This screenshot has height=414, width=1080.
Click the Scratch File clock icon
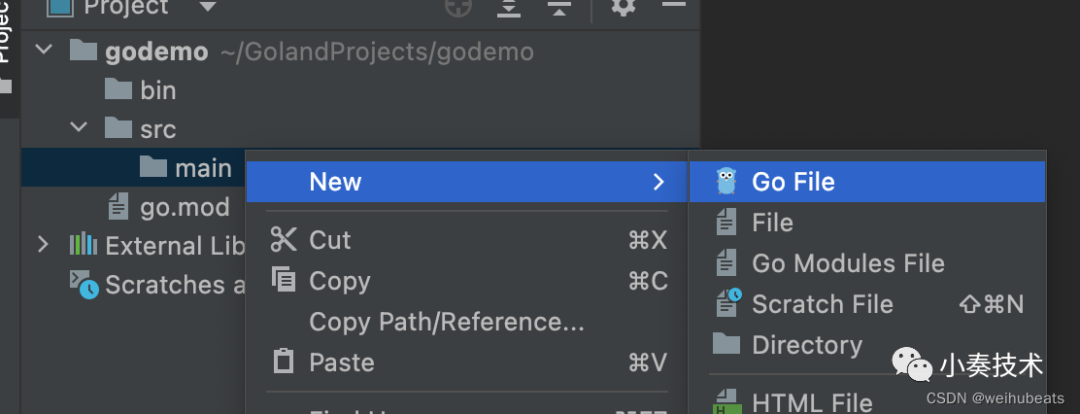coord(727,304)
